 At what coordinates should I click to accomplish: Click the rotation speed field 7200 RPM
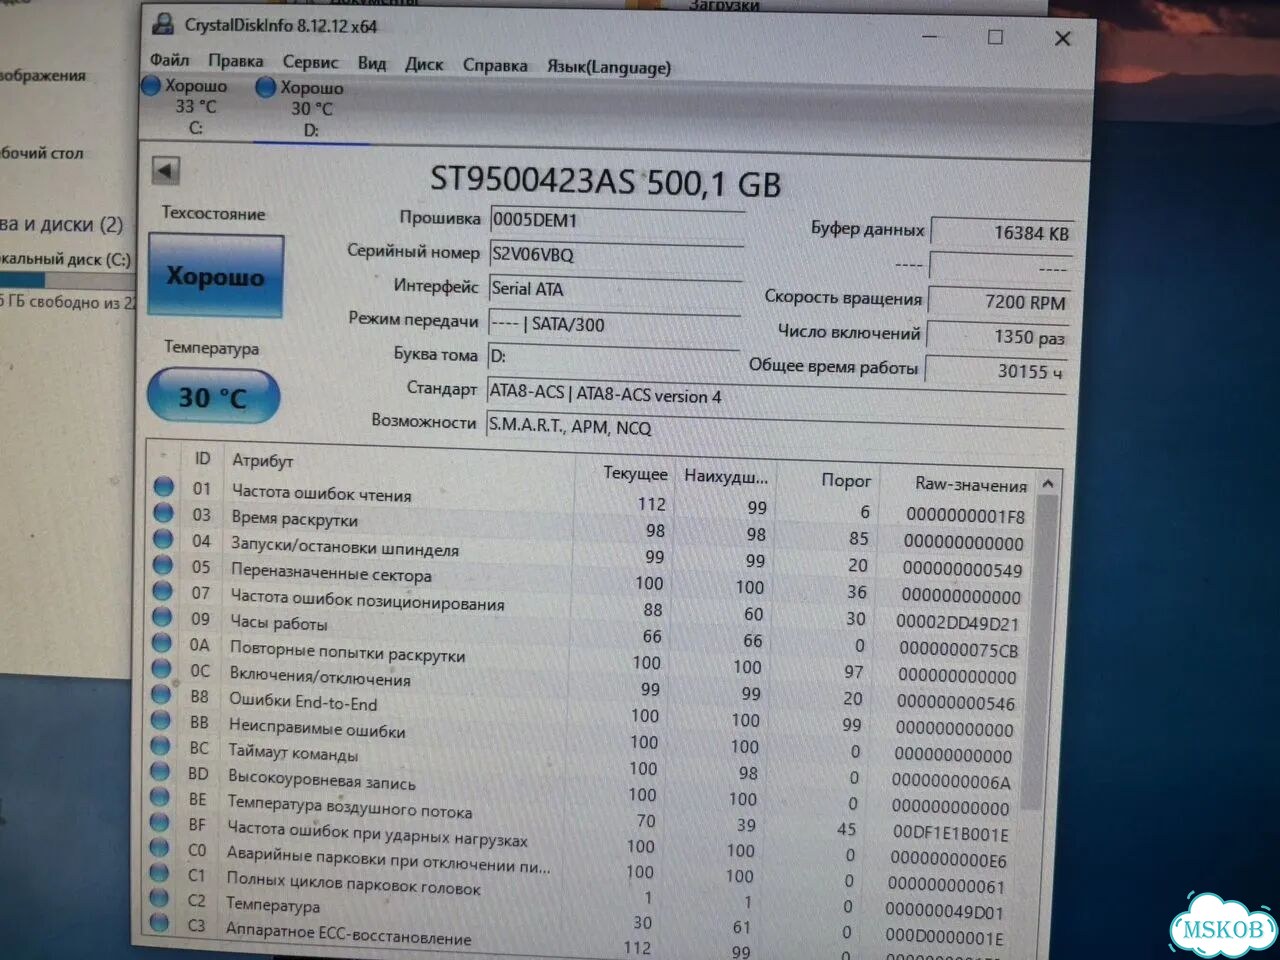click(998, 301)
